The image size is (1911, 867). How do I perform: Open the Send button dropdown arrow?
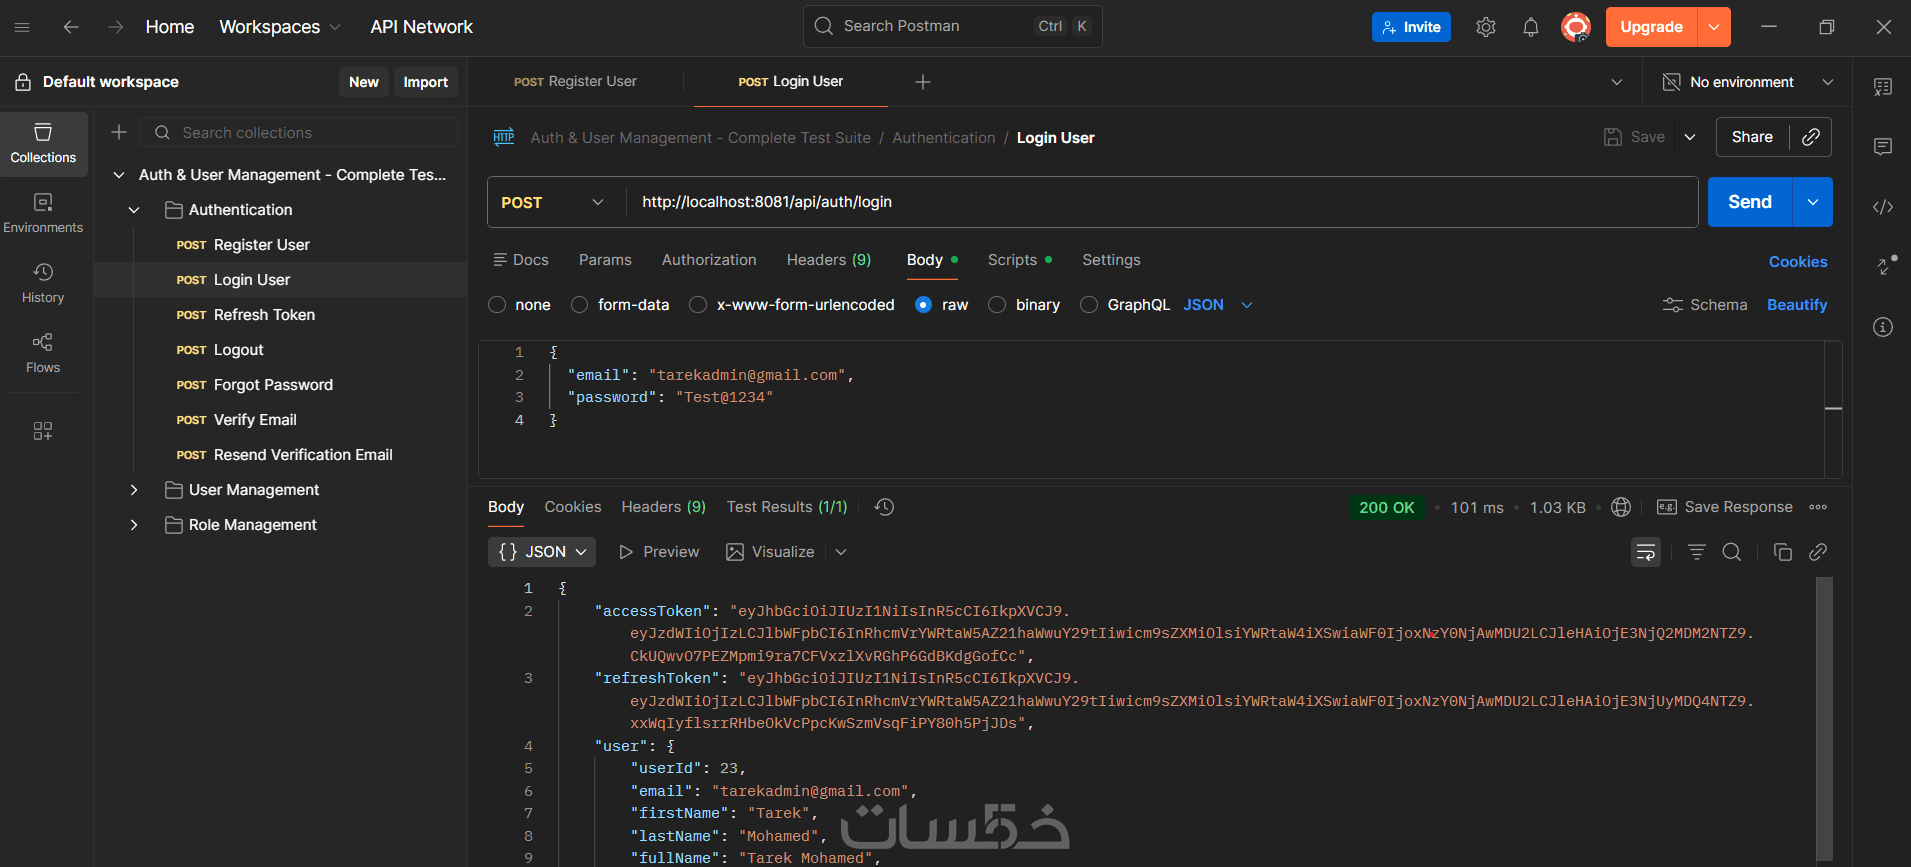[x=1813, y=202]
